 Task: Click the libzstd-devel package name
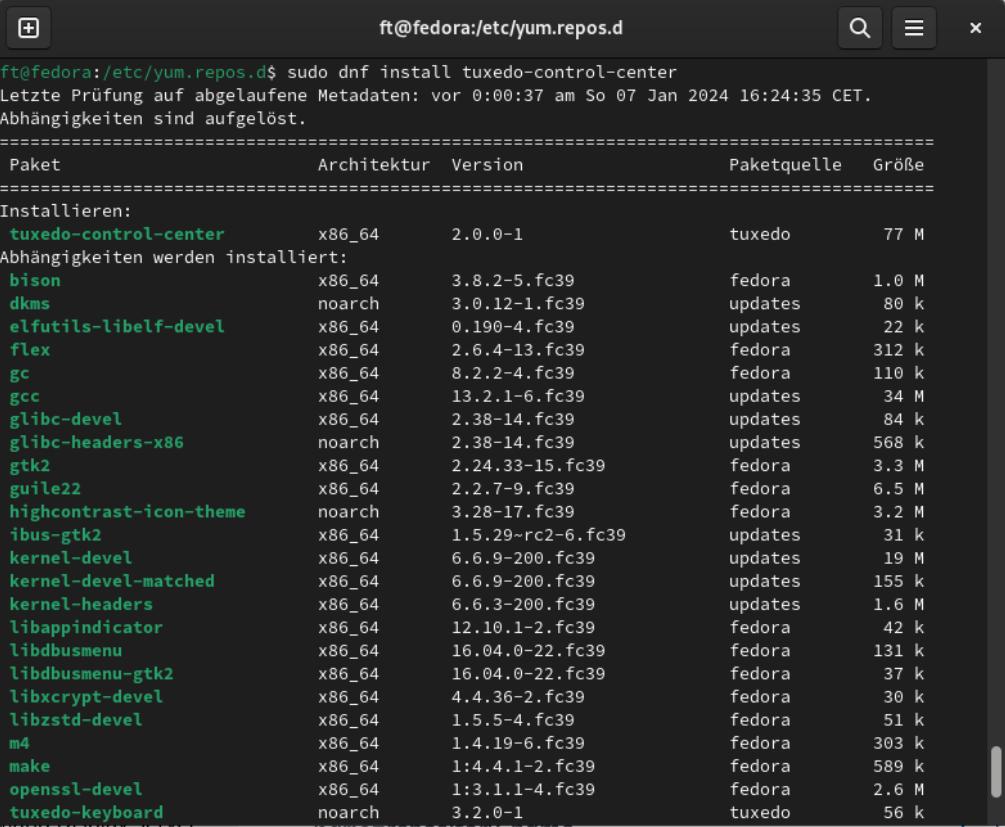(x=76, y=720)
